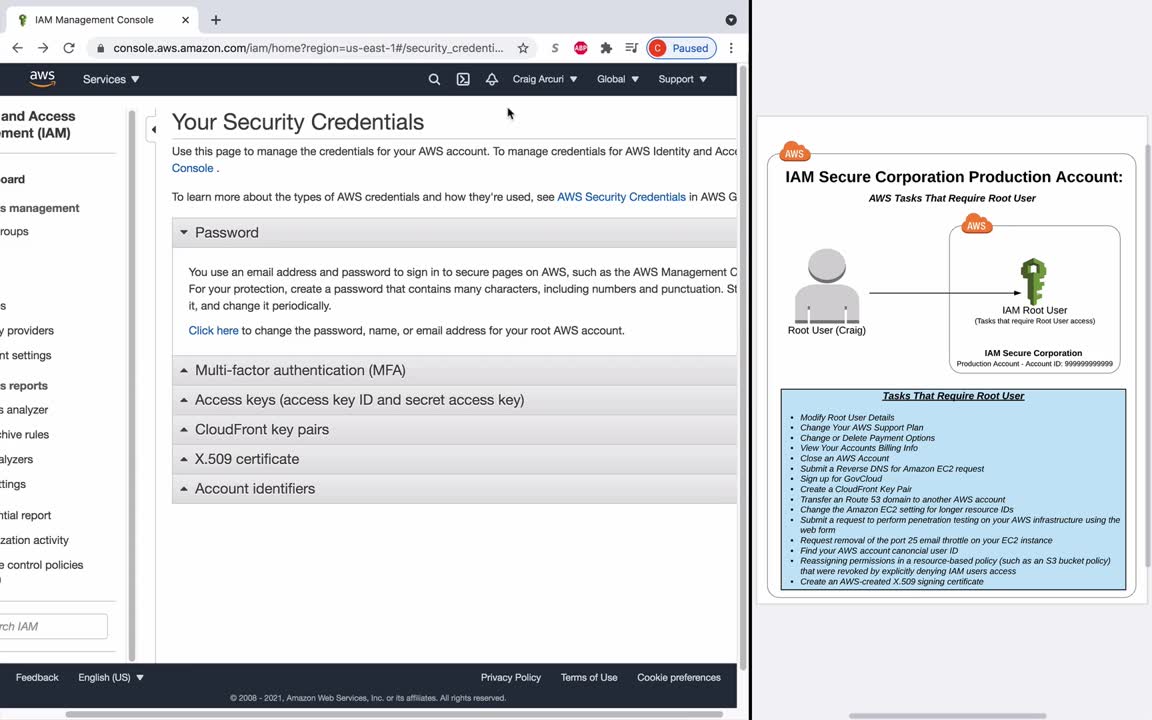
Task: Click the IAM sidebar vertical scrollbar
Action: (x=132, y=386)
